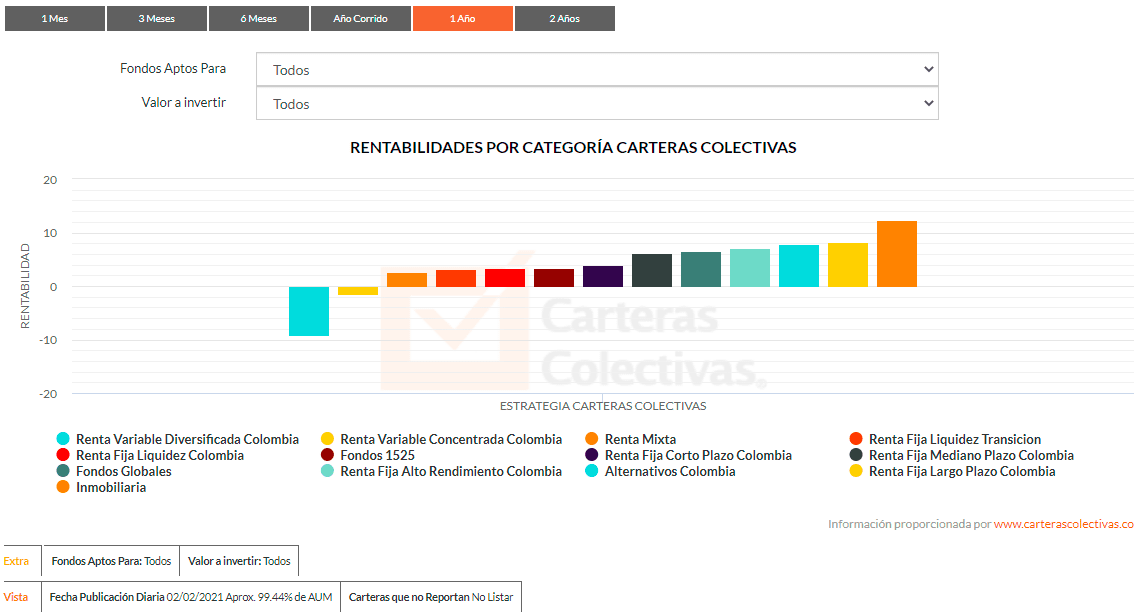Toggle Alternativos Colombia legend marker
The image size is (1139, 614).
coord(592,471)
